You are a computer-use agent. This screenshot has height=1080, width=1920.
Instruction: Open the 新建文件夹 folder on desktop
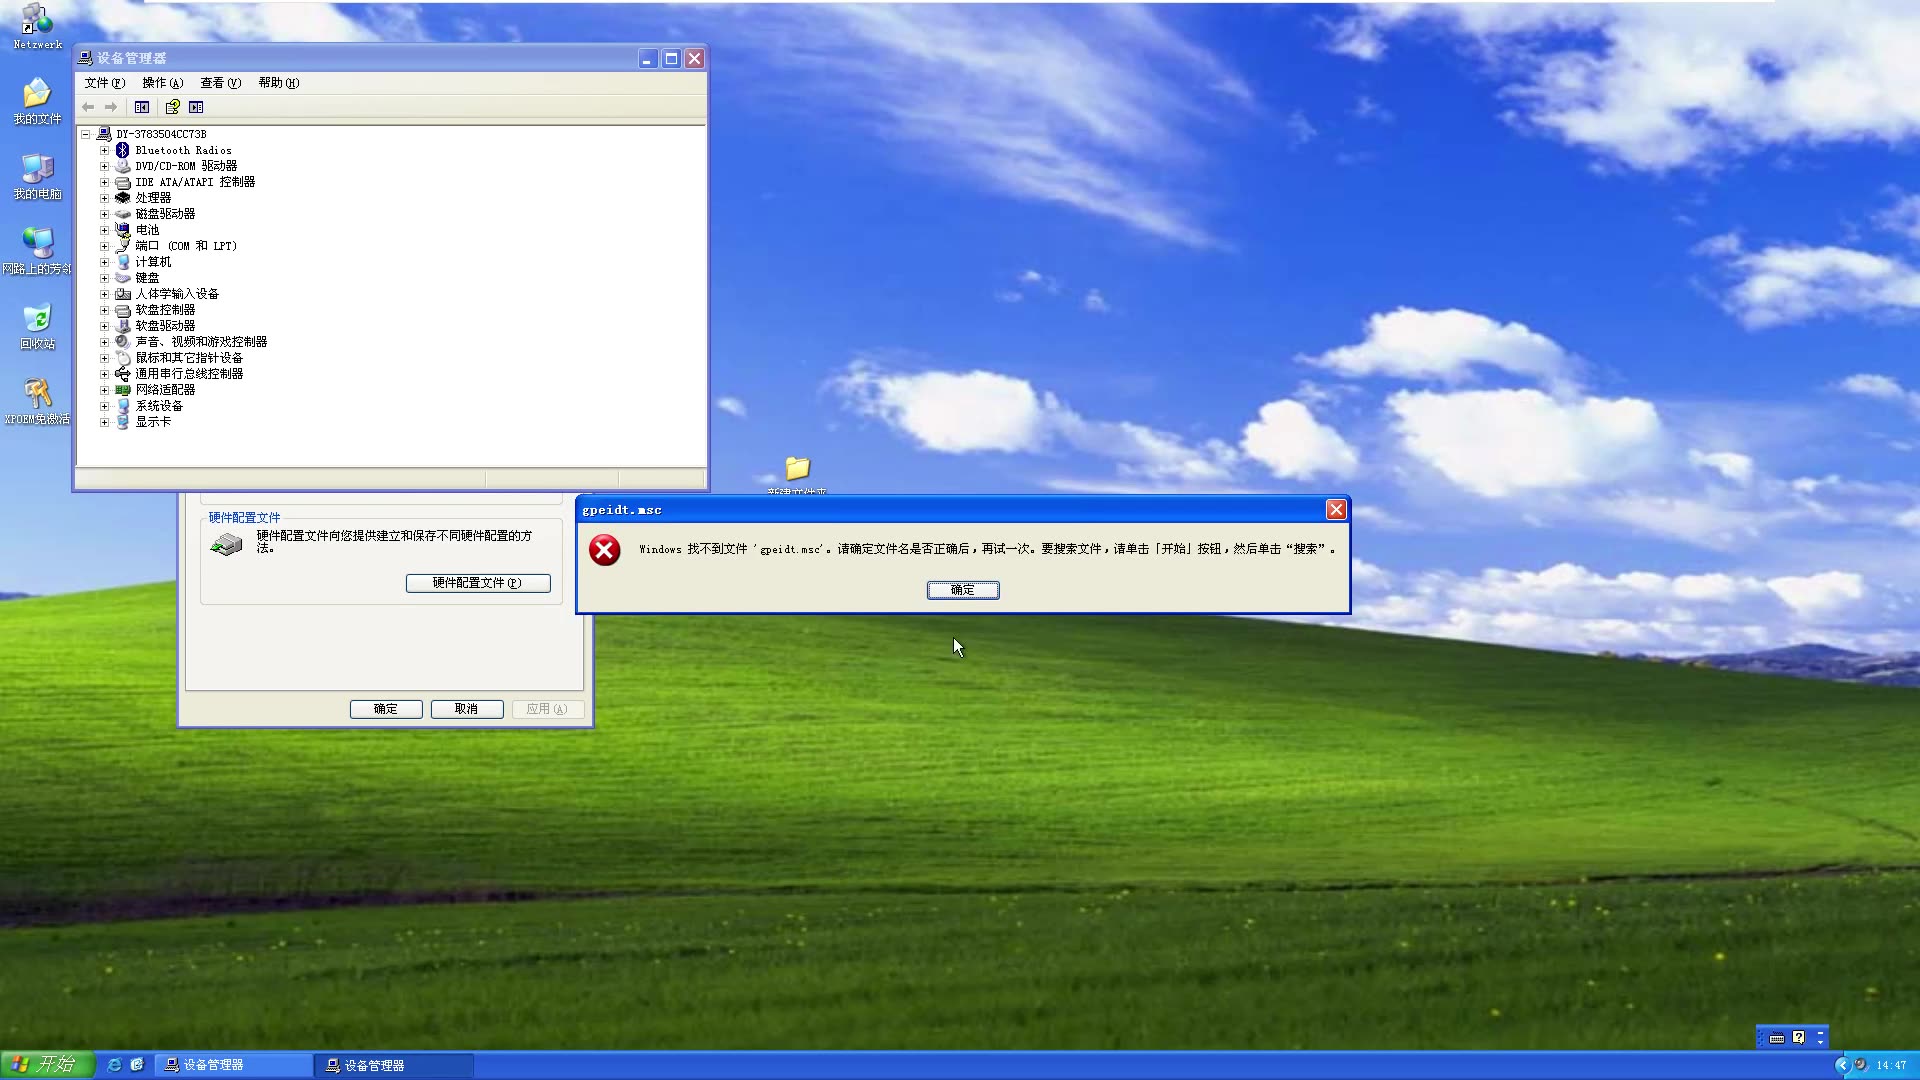pyautogui.click(x=797, y=470)
